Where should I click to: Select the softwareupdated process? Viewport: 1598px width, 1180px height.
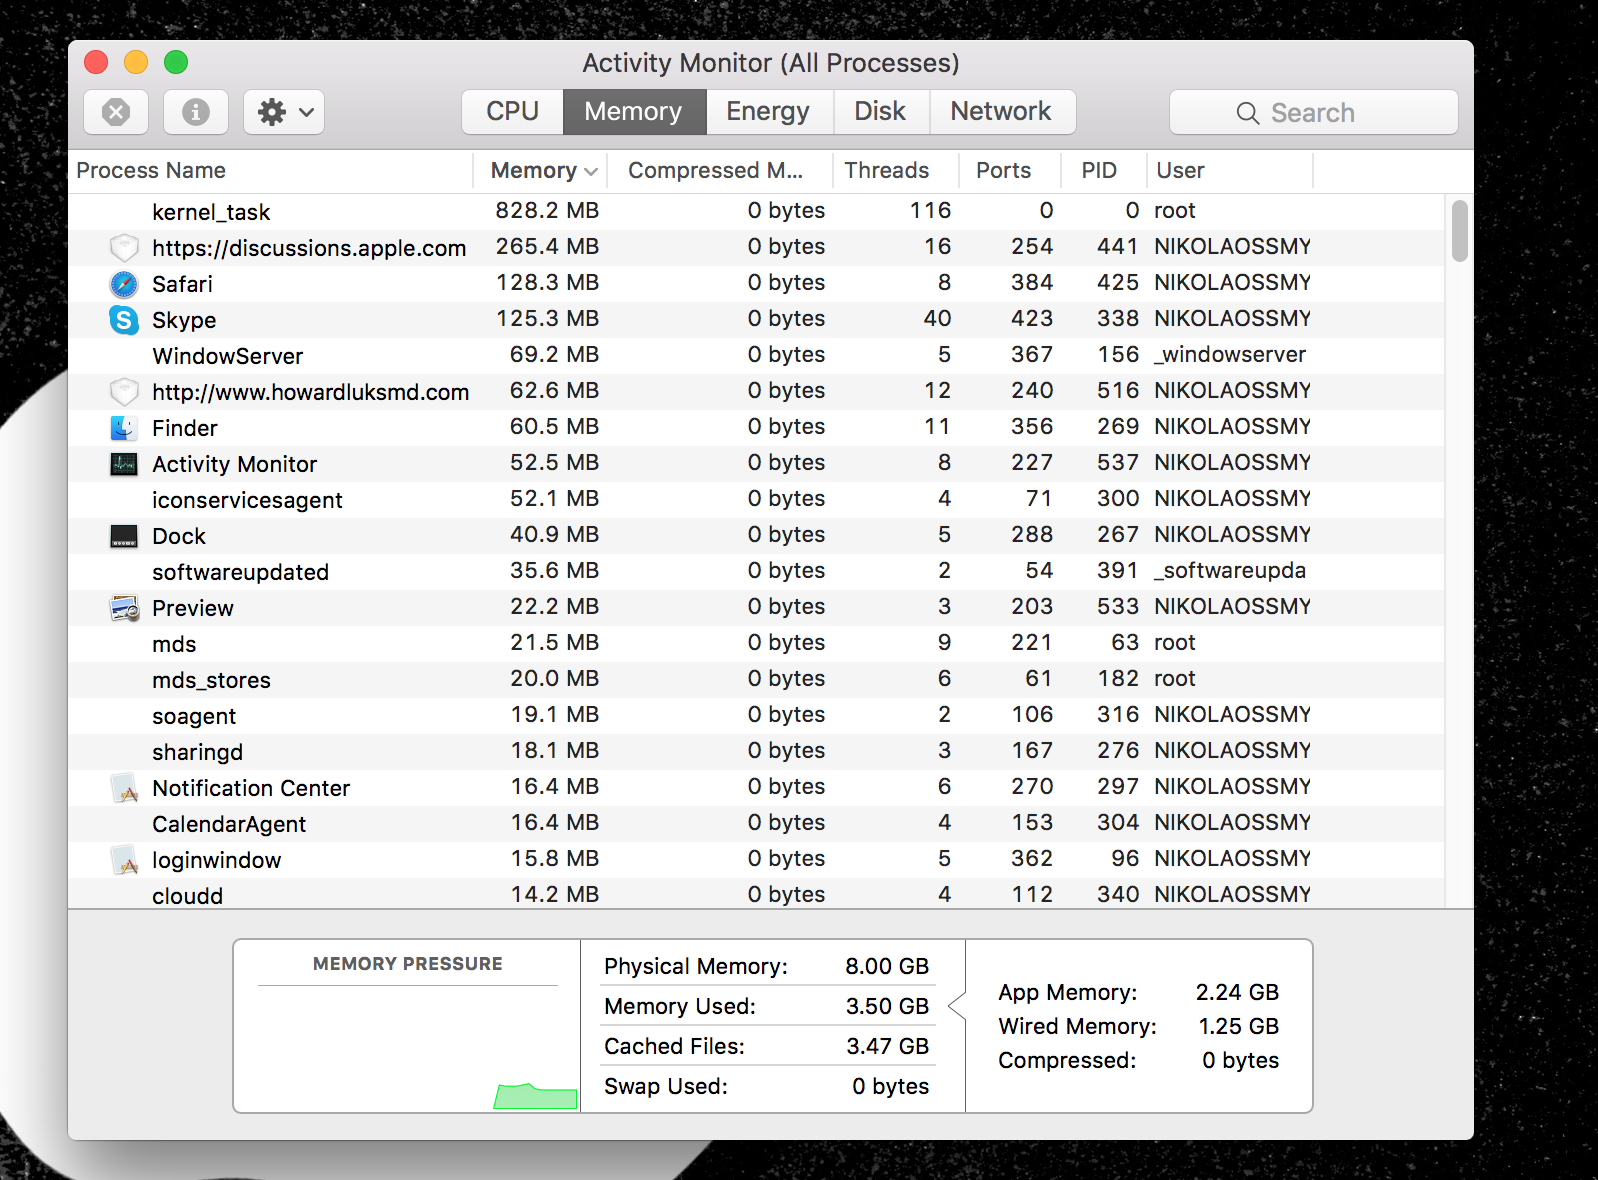[756, 572]
